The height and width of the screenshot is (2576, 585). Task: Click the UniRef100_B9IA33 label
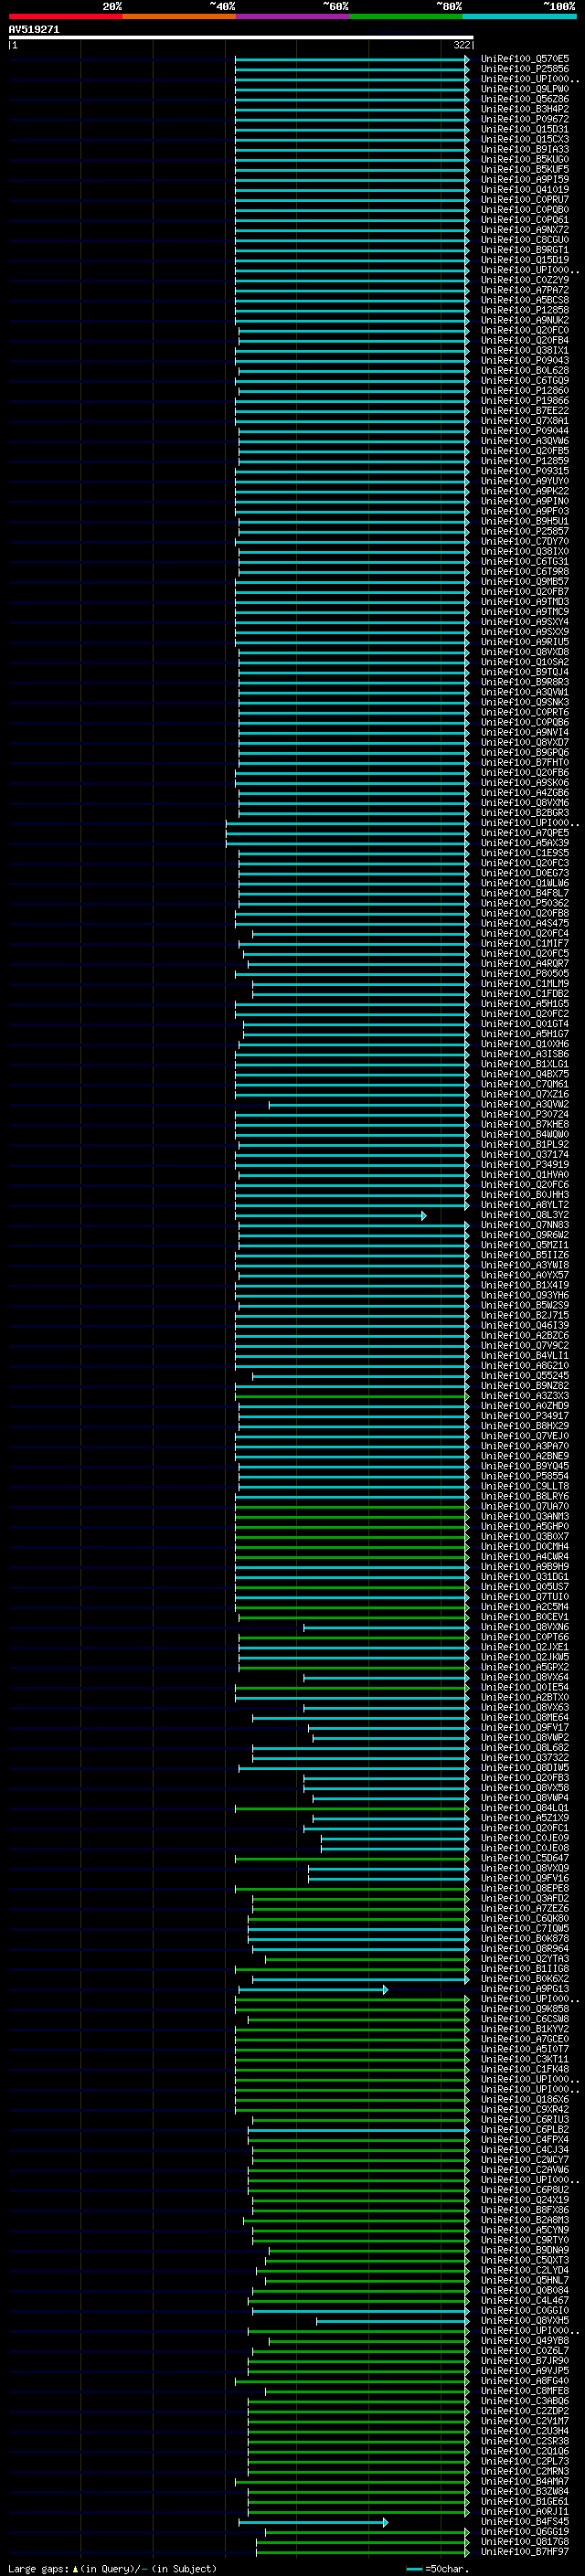click(525, 149)
